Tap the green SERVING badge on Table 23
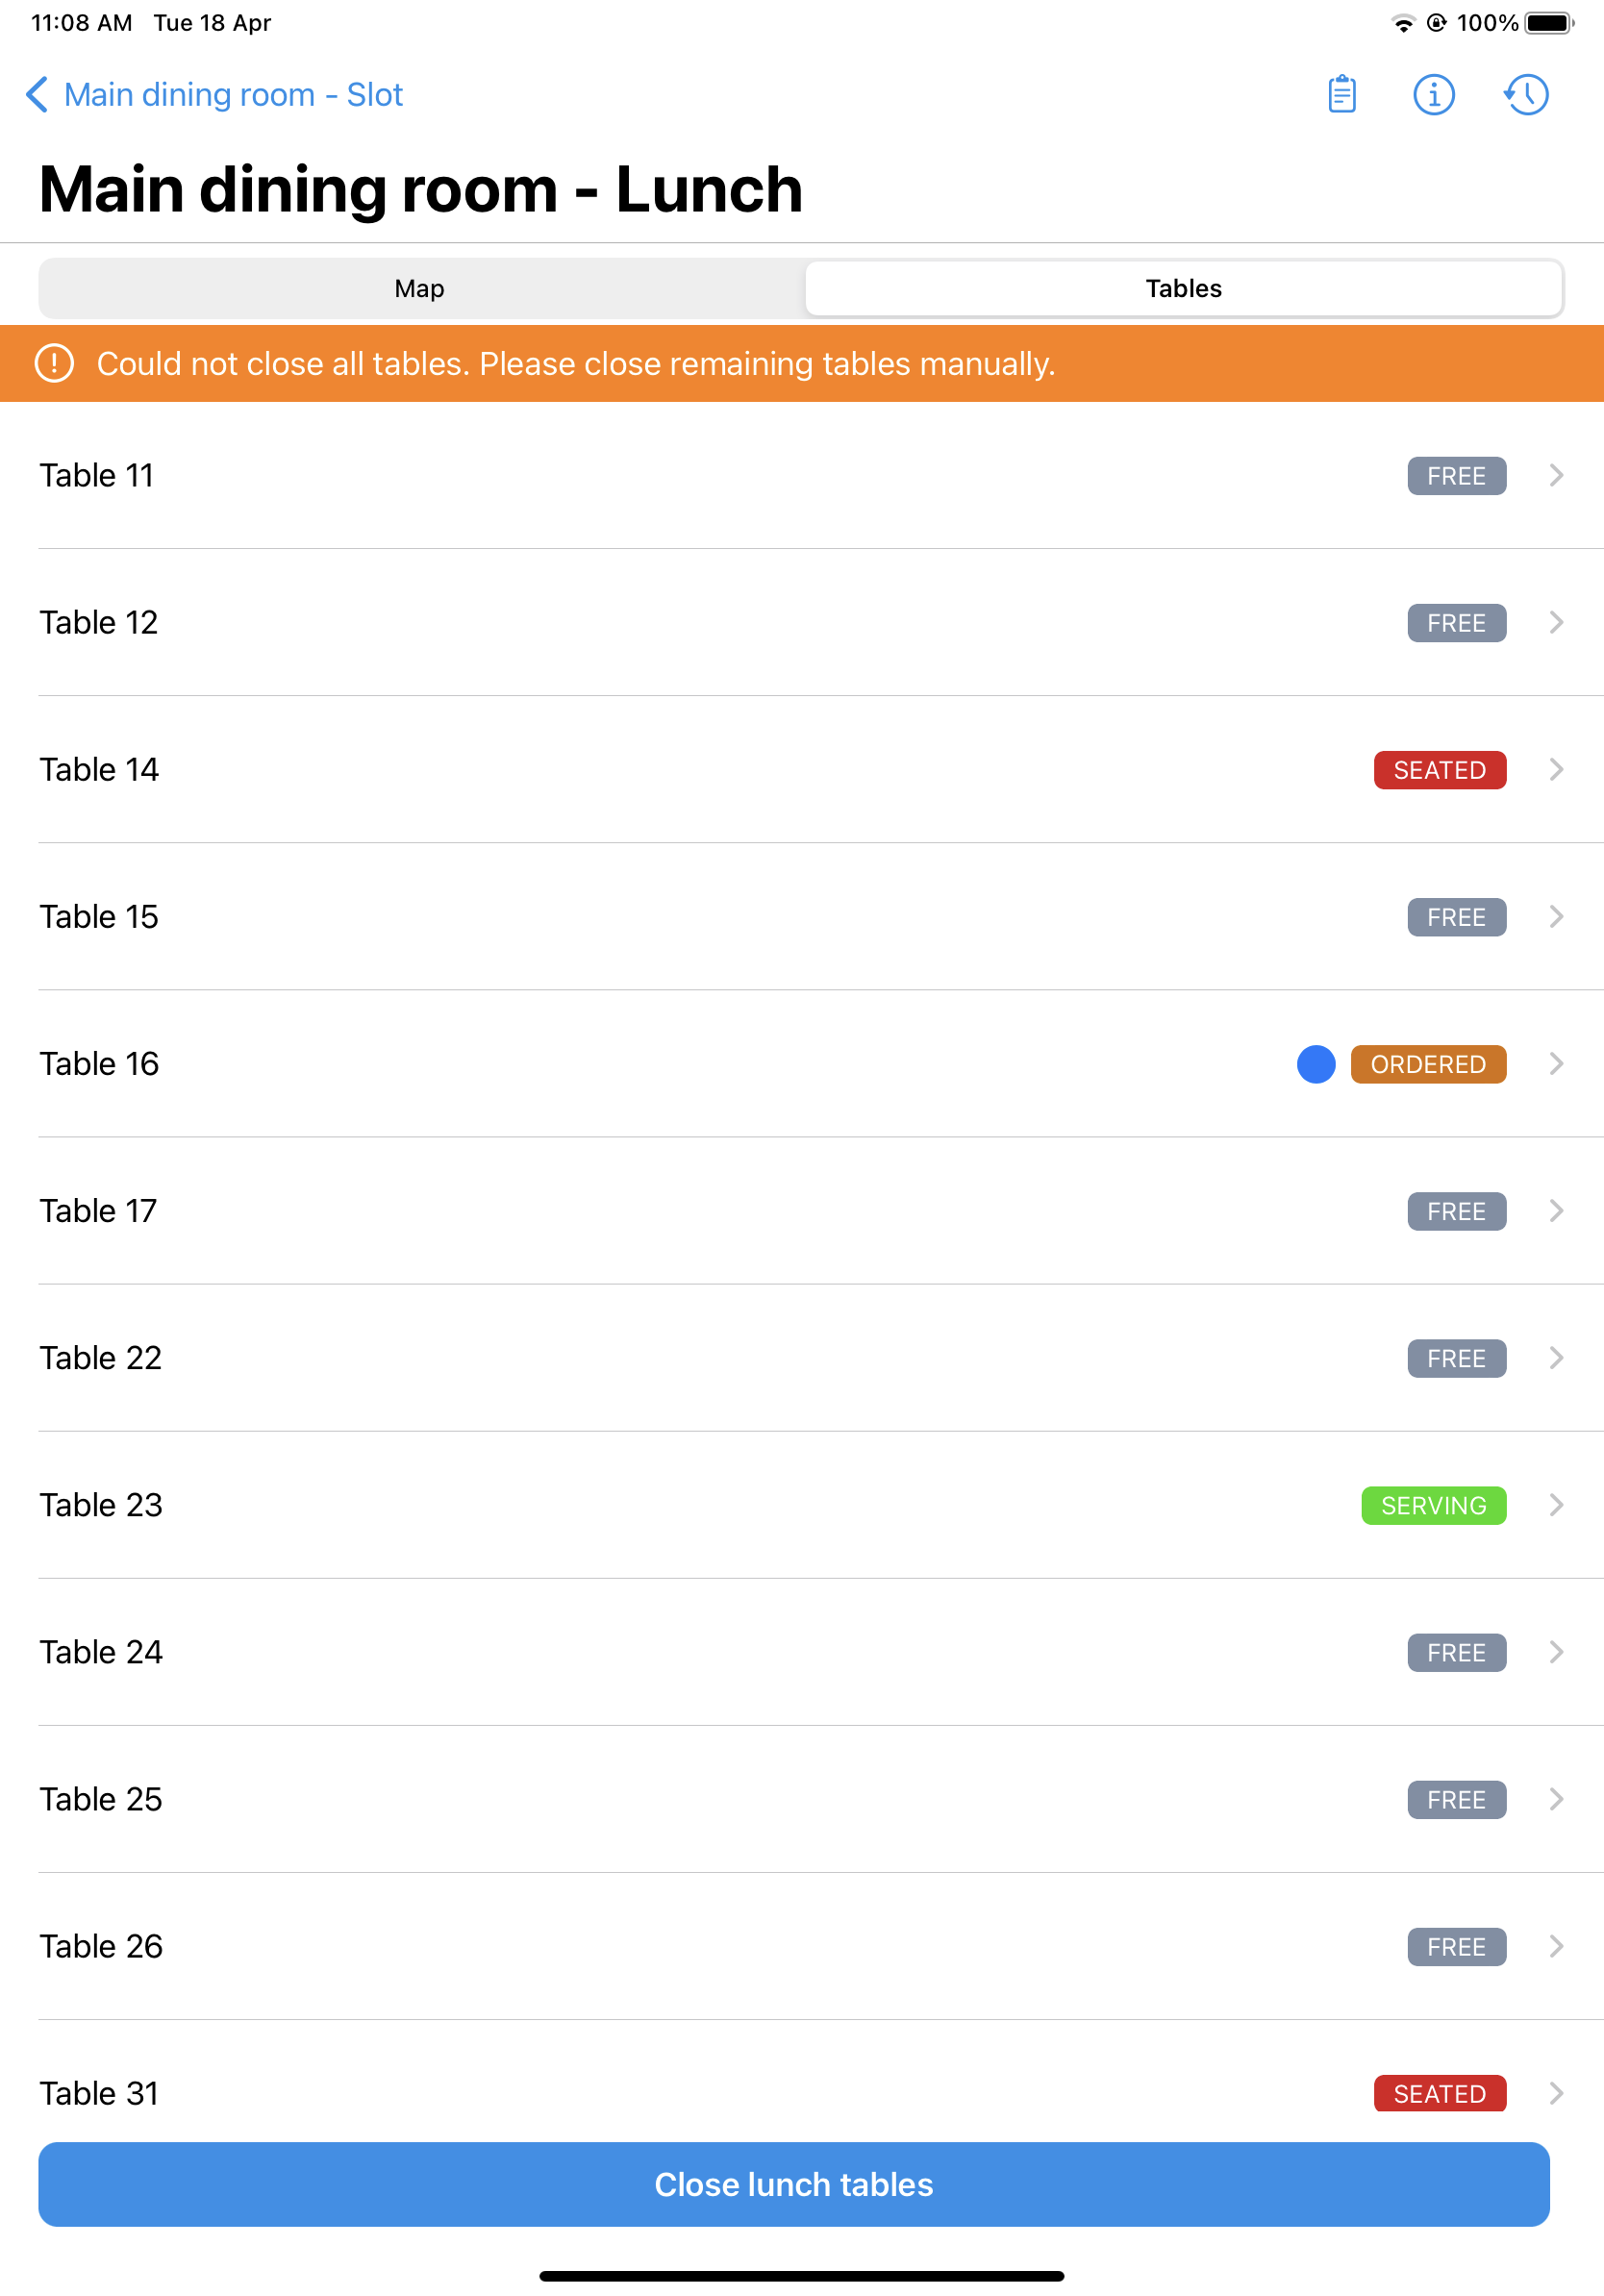Image resolution: width=1604 pixels, height=2296 pixels. (x=1433, y=1505)
